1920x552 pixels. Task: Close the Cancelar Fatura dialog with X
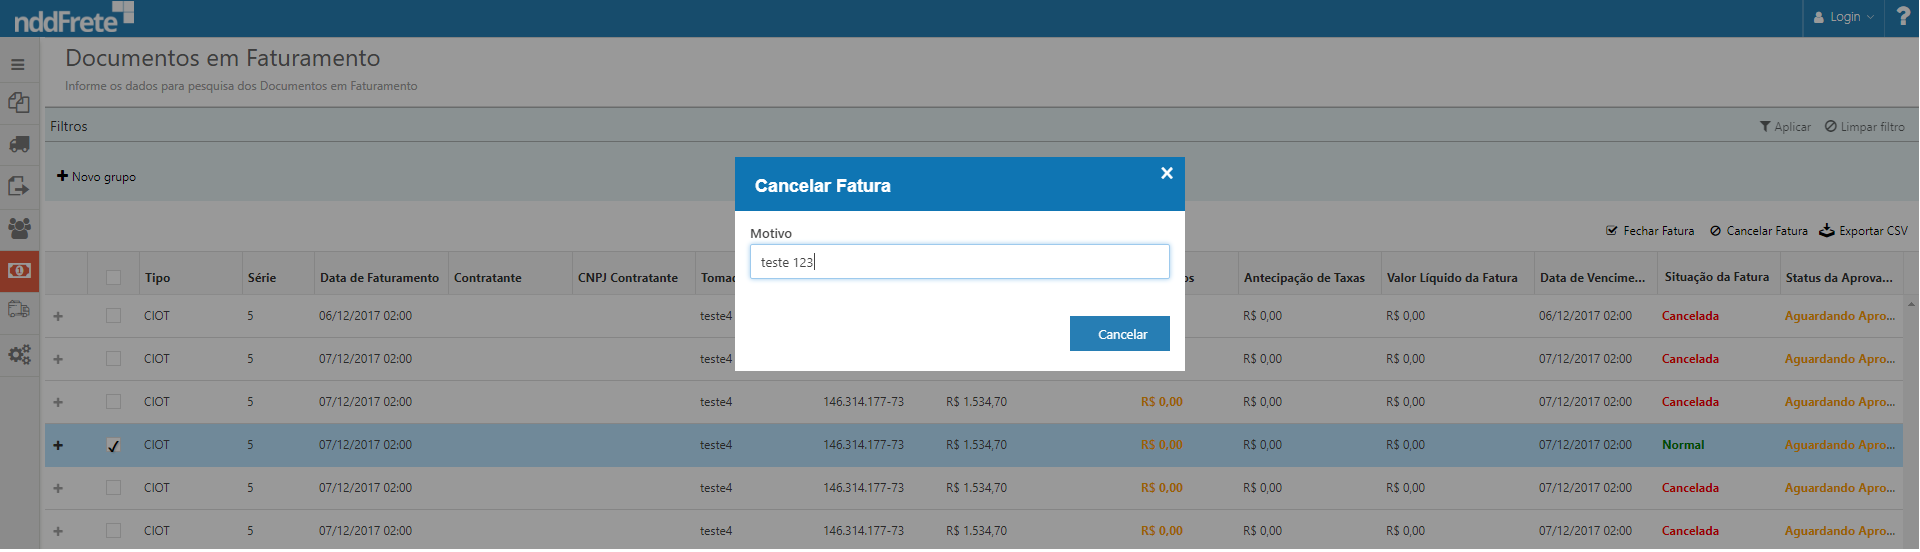coord(1166,173)
